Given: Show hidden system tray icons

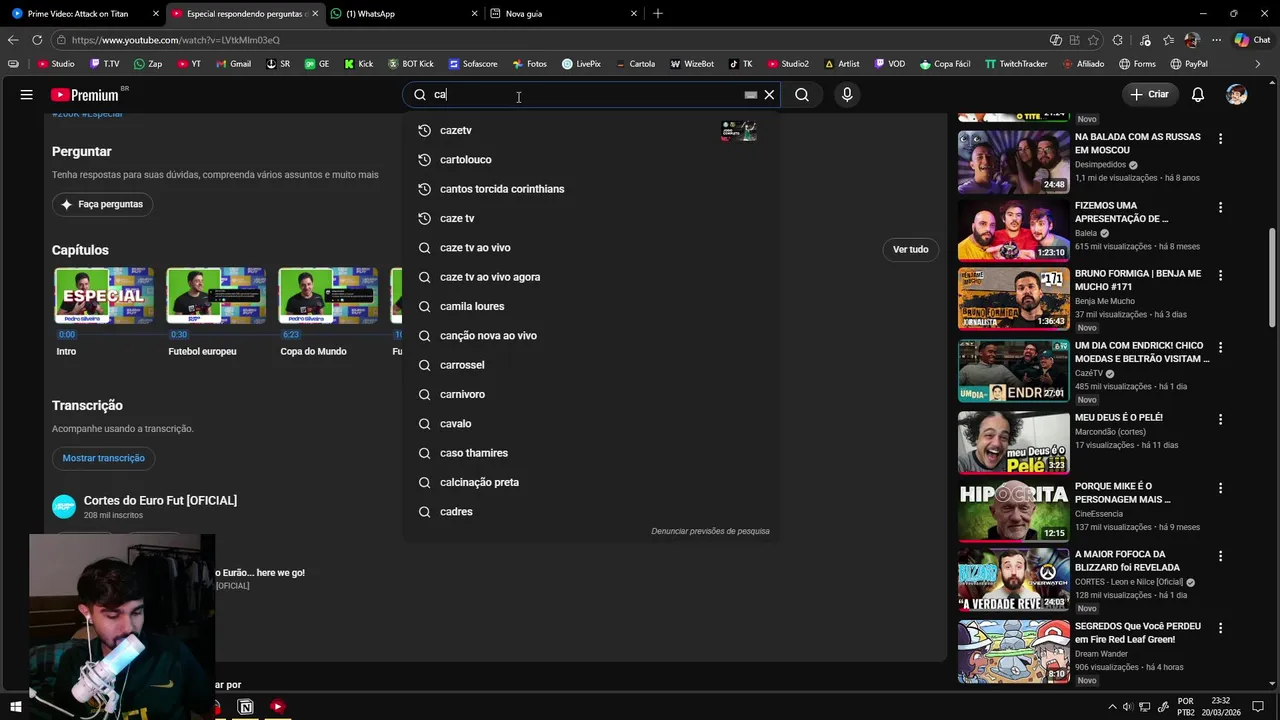Looking at the screenshot, I should coord(1111,707).
